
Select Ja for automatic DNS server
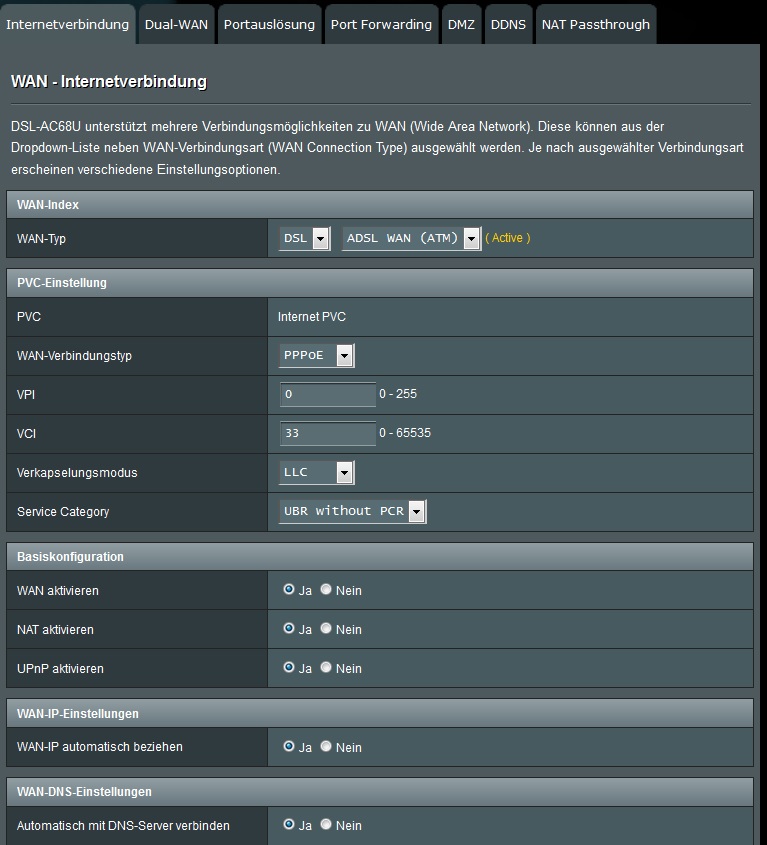tap(289, 824)
